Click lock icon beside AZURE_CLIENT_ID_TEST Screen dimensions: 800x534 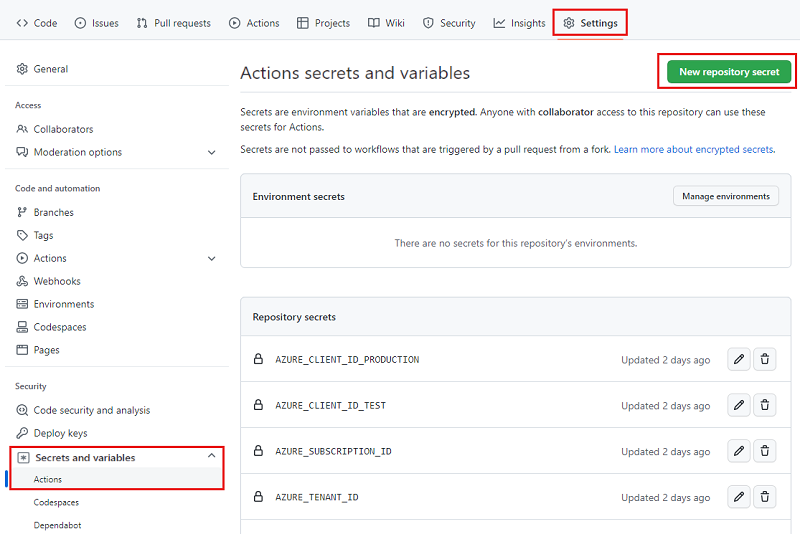259,405
